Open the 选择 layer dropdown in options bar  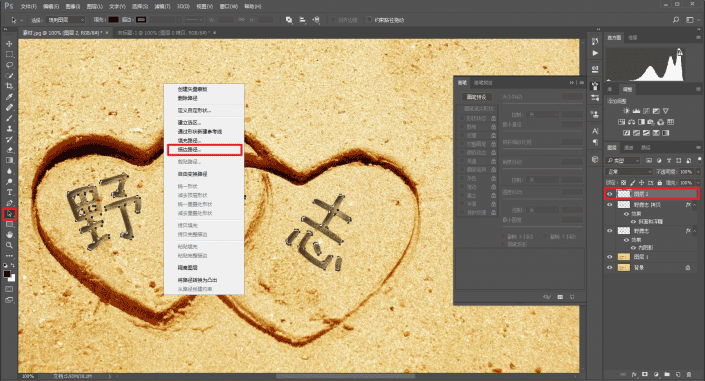[66, 20]
